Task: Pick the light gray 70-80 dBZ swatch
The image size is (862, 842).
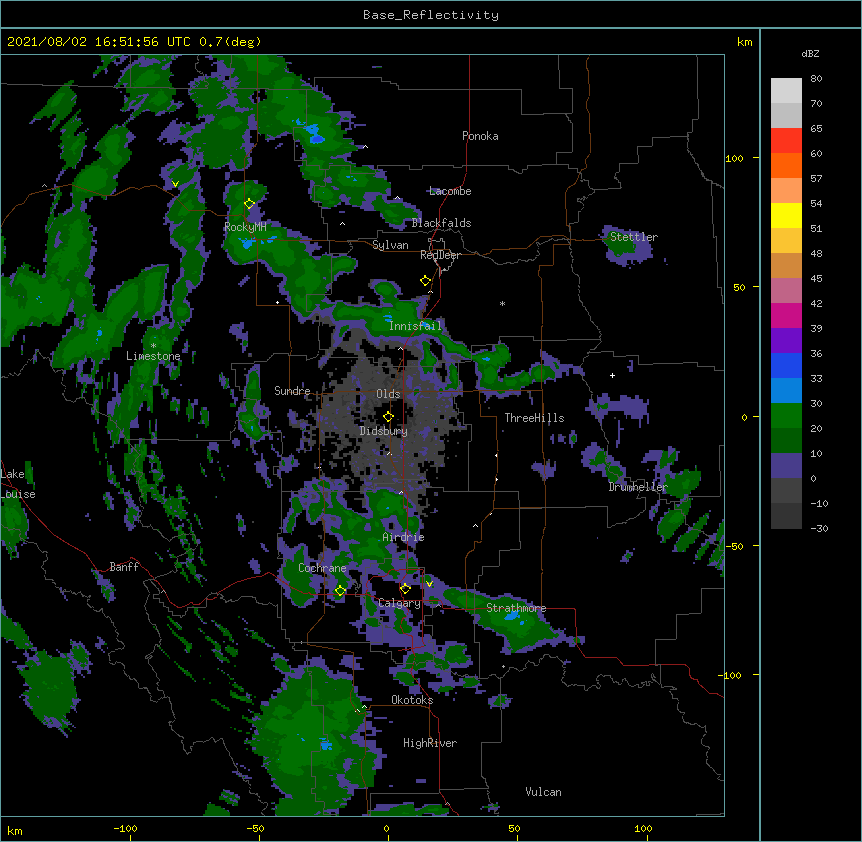Action: tap(786, 91)
